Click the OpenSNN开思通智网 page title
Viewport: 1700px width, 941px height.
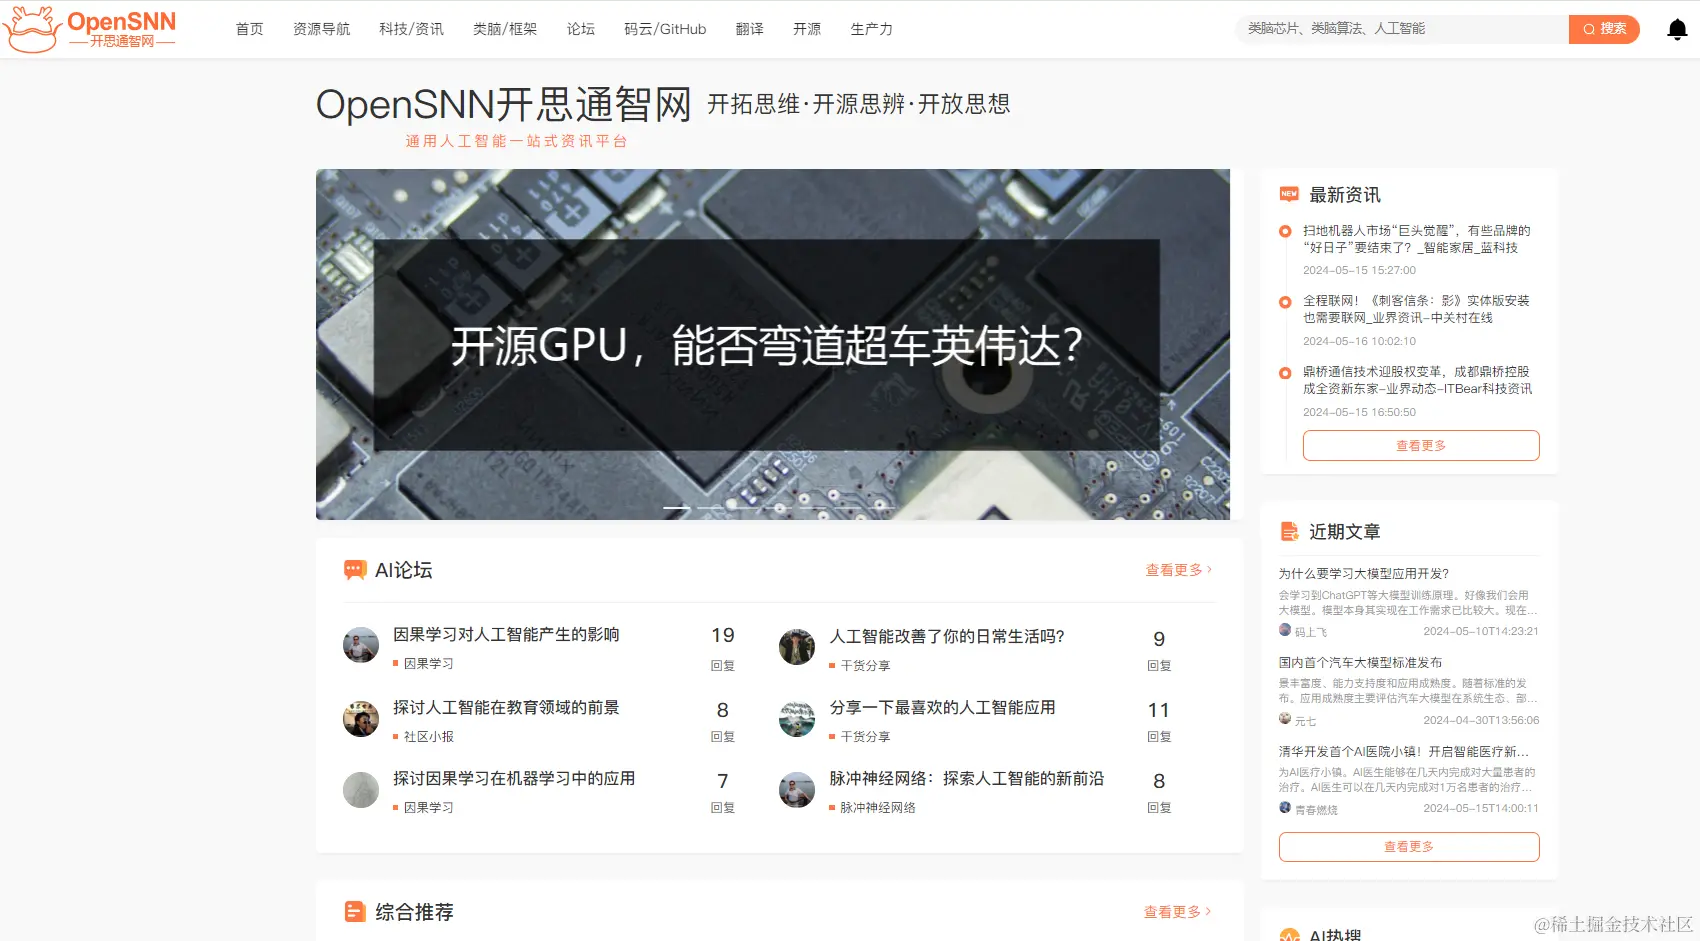[504, 104]
